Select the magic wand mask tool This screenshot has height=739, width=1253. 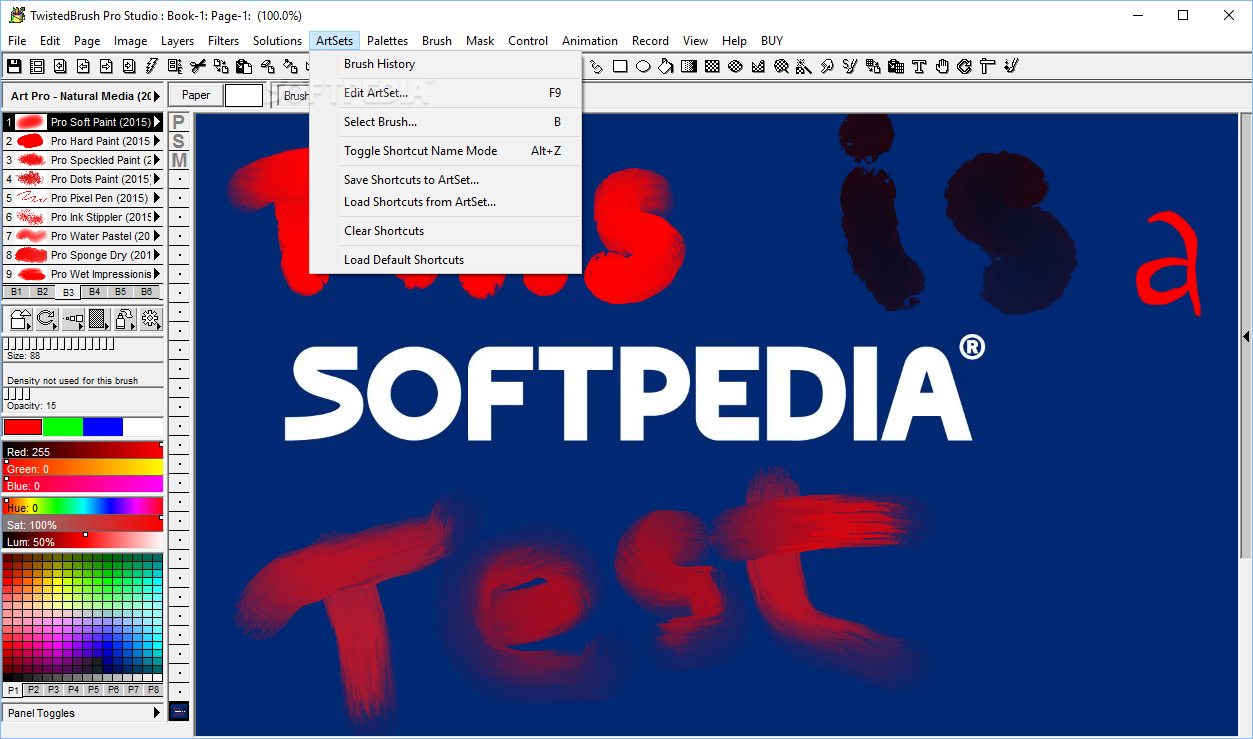[x=804, y=66]
